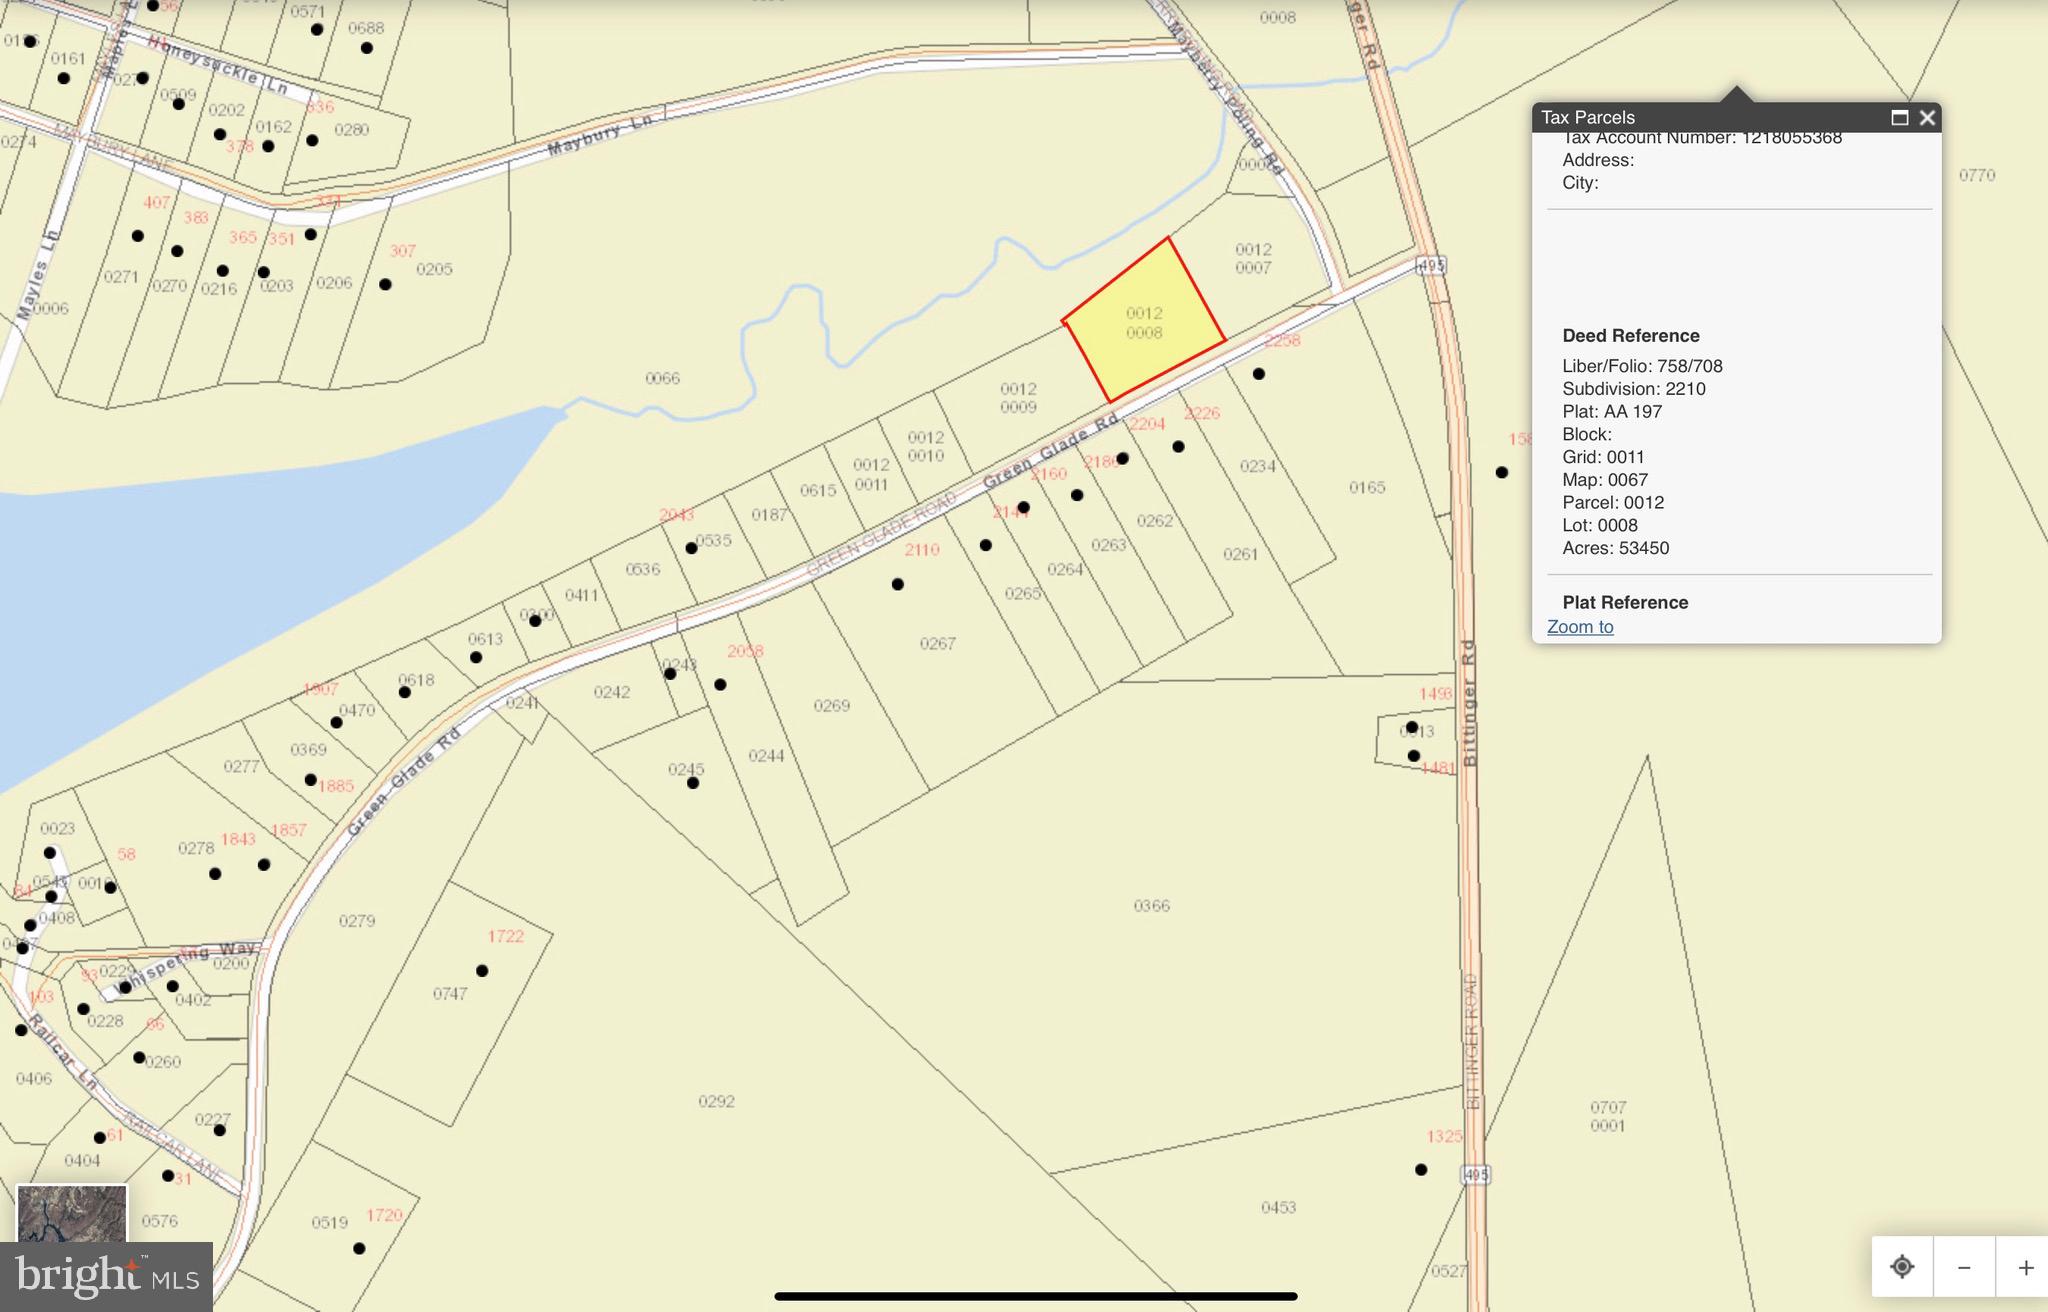Select the Tax Account Number entry
Image resolution: width=2048 pixels, height=1312 pixels.
click(x=1700, y=137)
